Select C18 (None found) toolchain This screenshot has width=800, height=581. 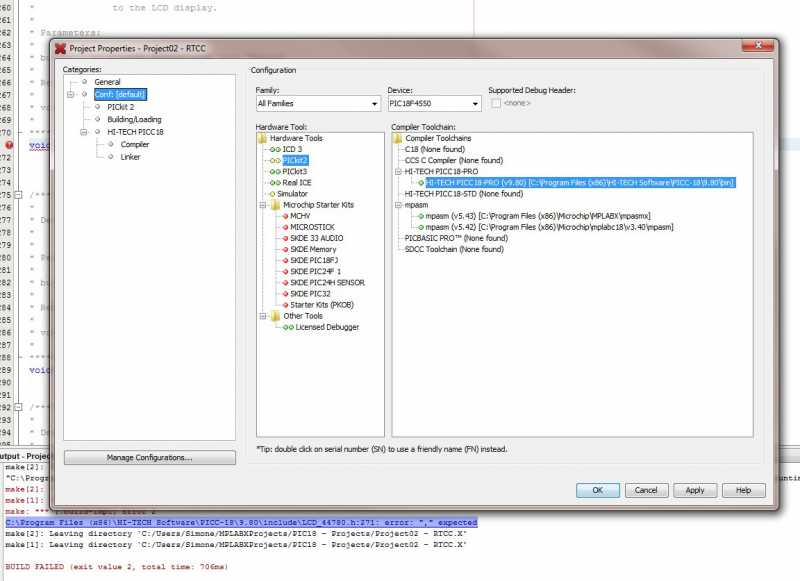coord(435,149)
